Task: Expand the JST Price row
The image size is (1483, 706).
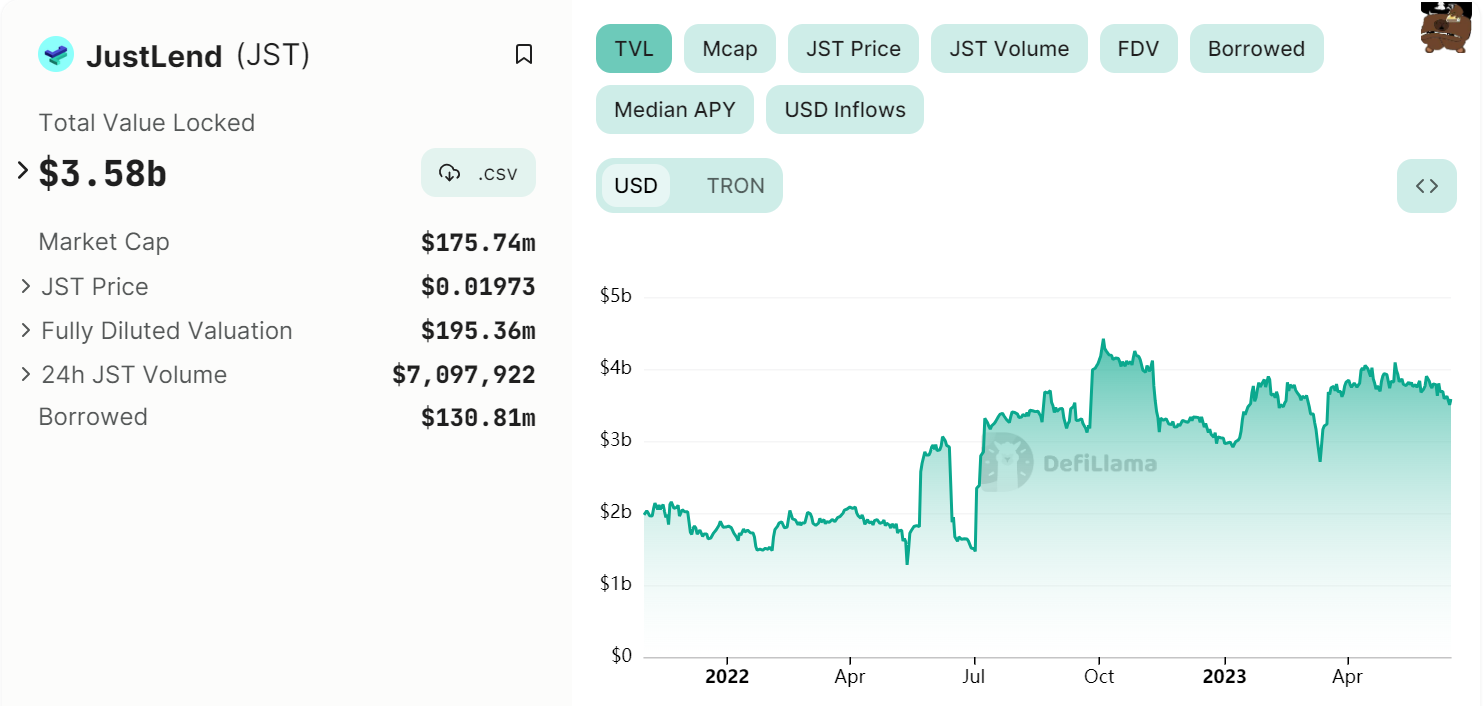Action: click(25, 287)
